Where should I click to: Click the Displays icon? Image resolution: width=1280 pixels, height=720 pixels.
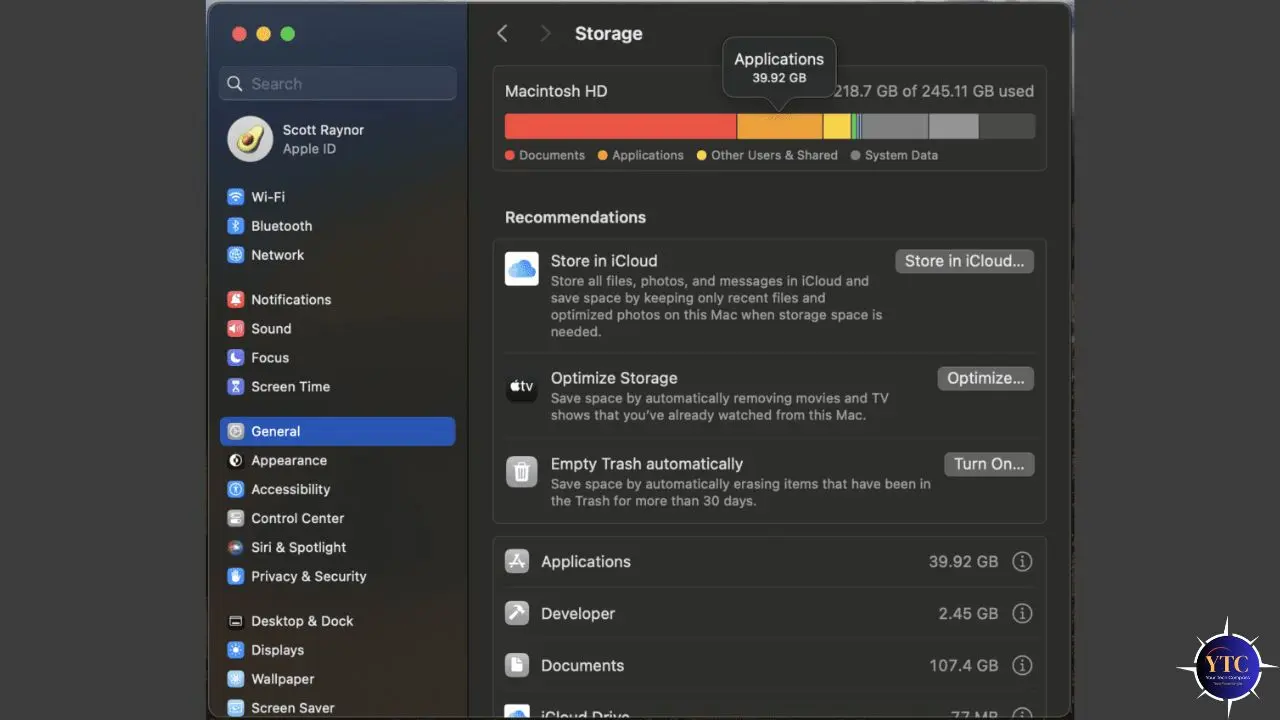click(235, 650)
